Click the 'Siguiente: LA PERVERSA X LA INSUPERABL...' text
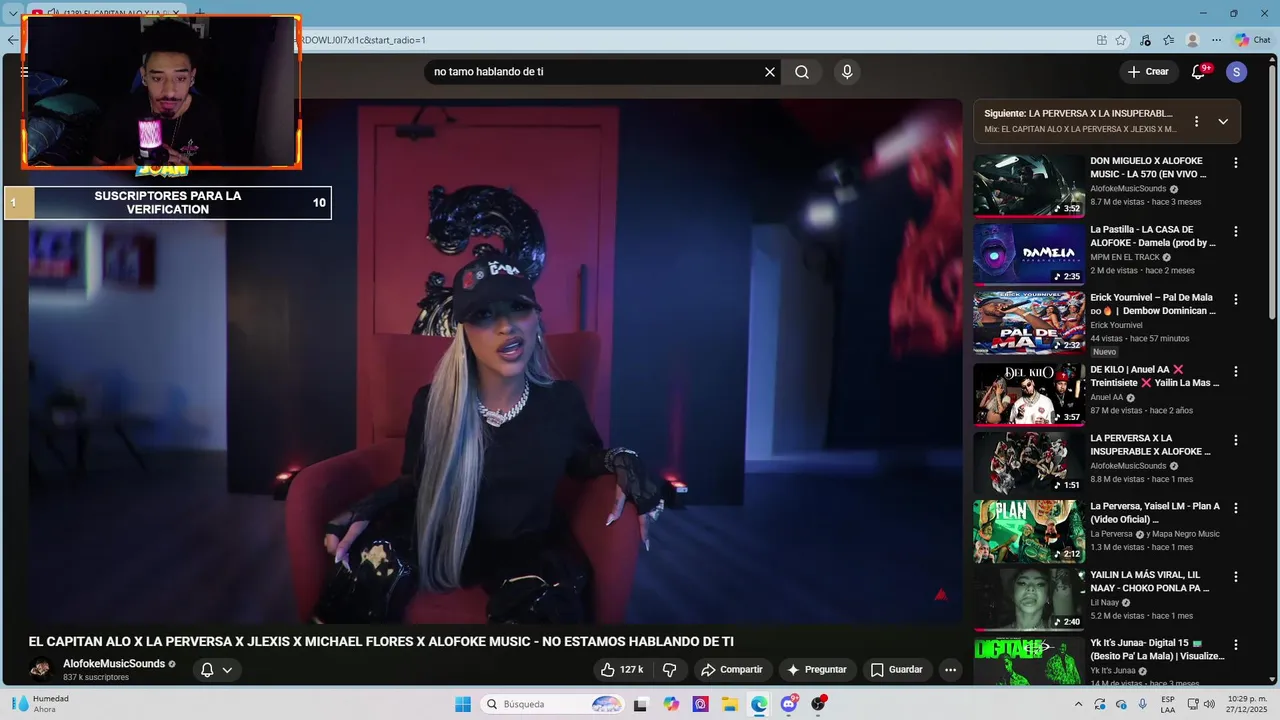Image resolution: width=1280 pixels, height=720 pixels. [1078, 113]
